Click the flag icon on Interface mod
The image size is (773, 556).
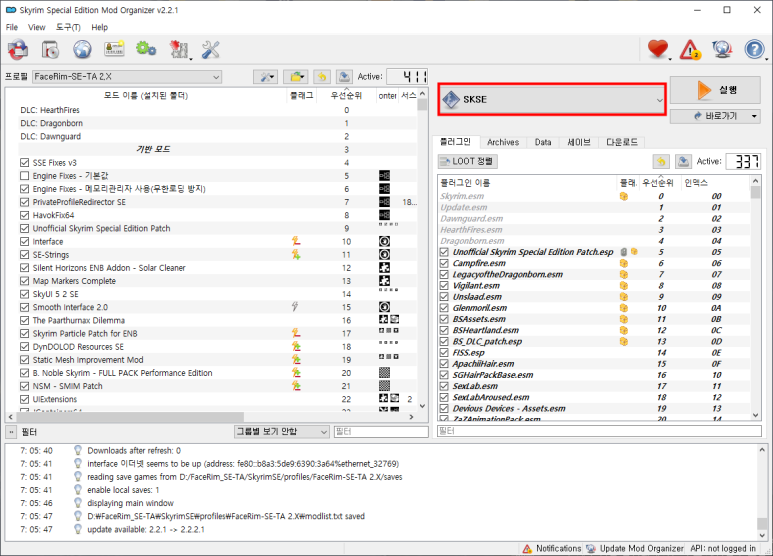296,241
